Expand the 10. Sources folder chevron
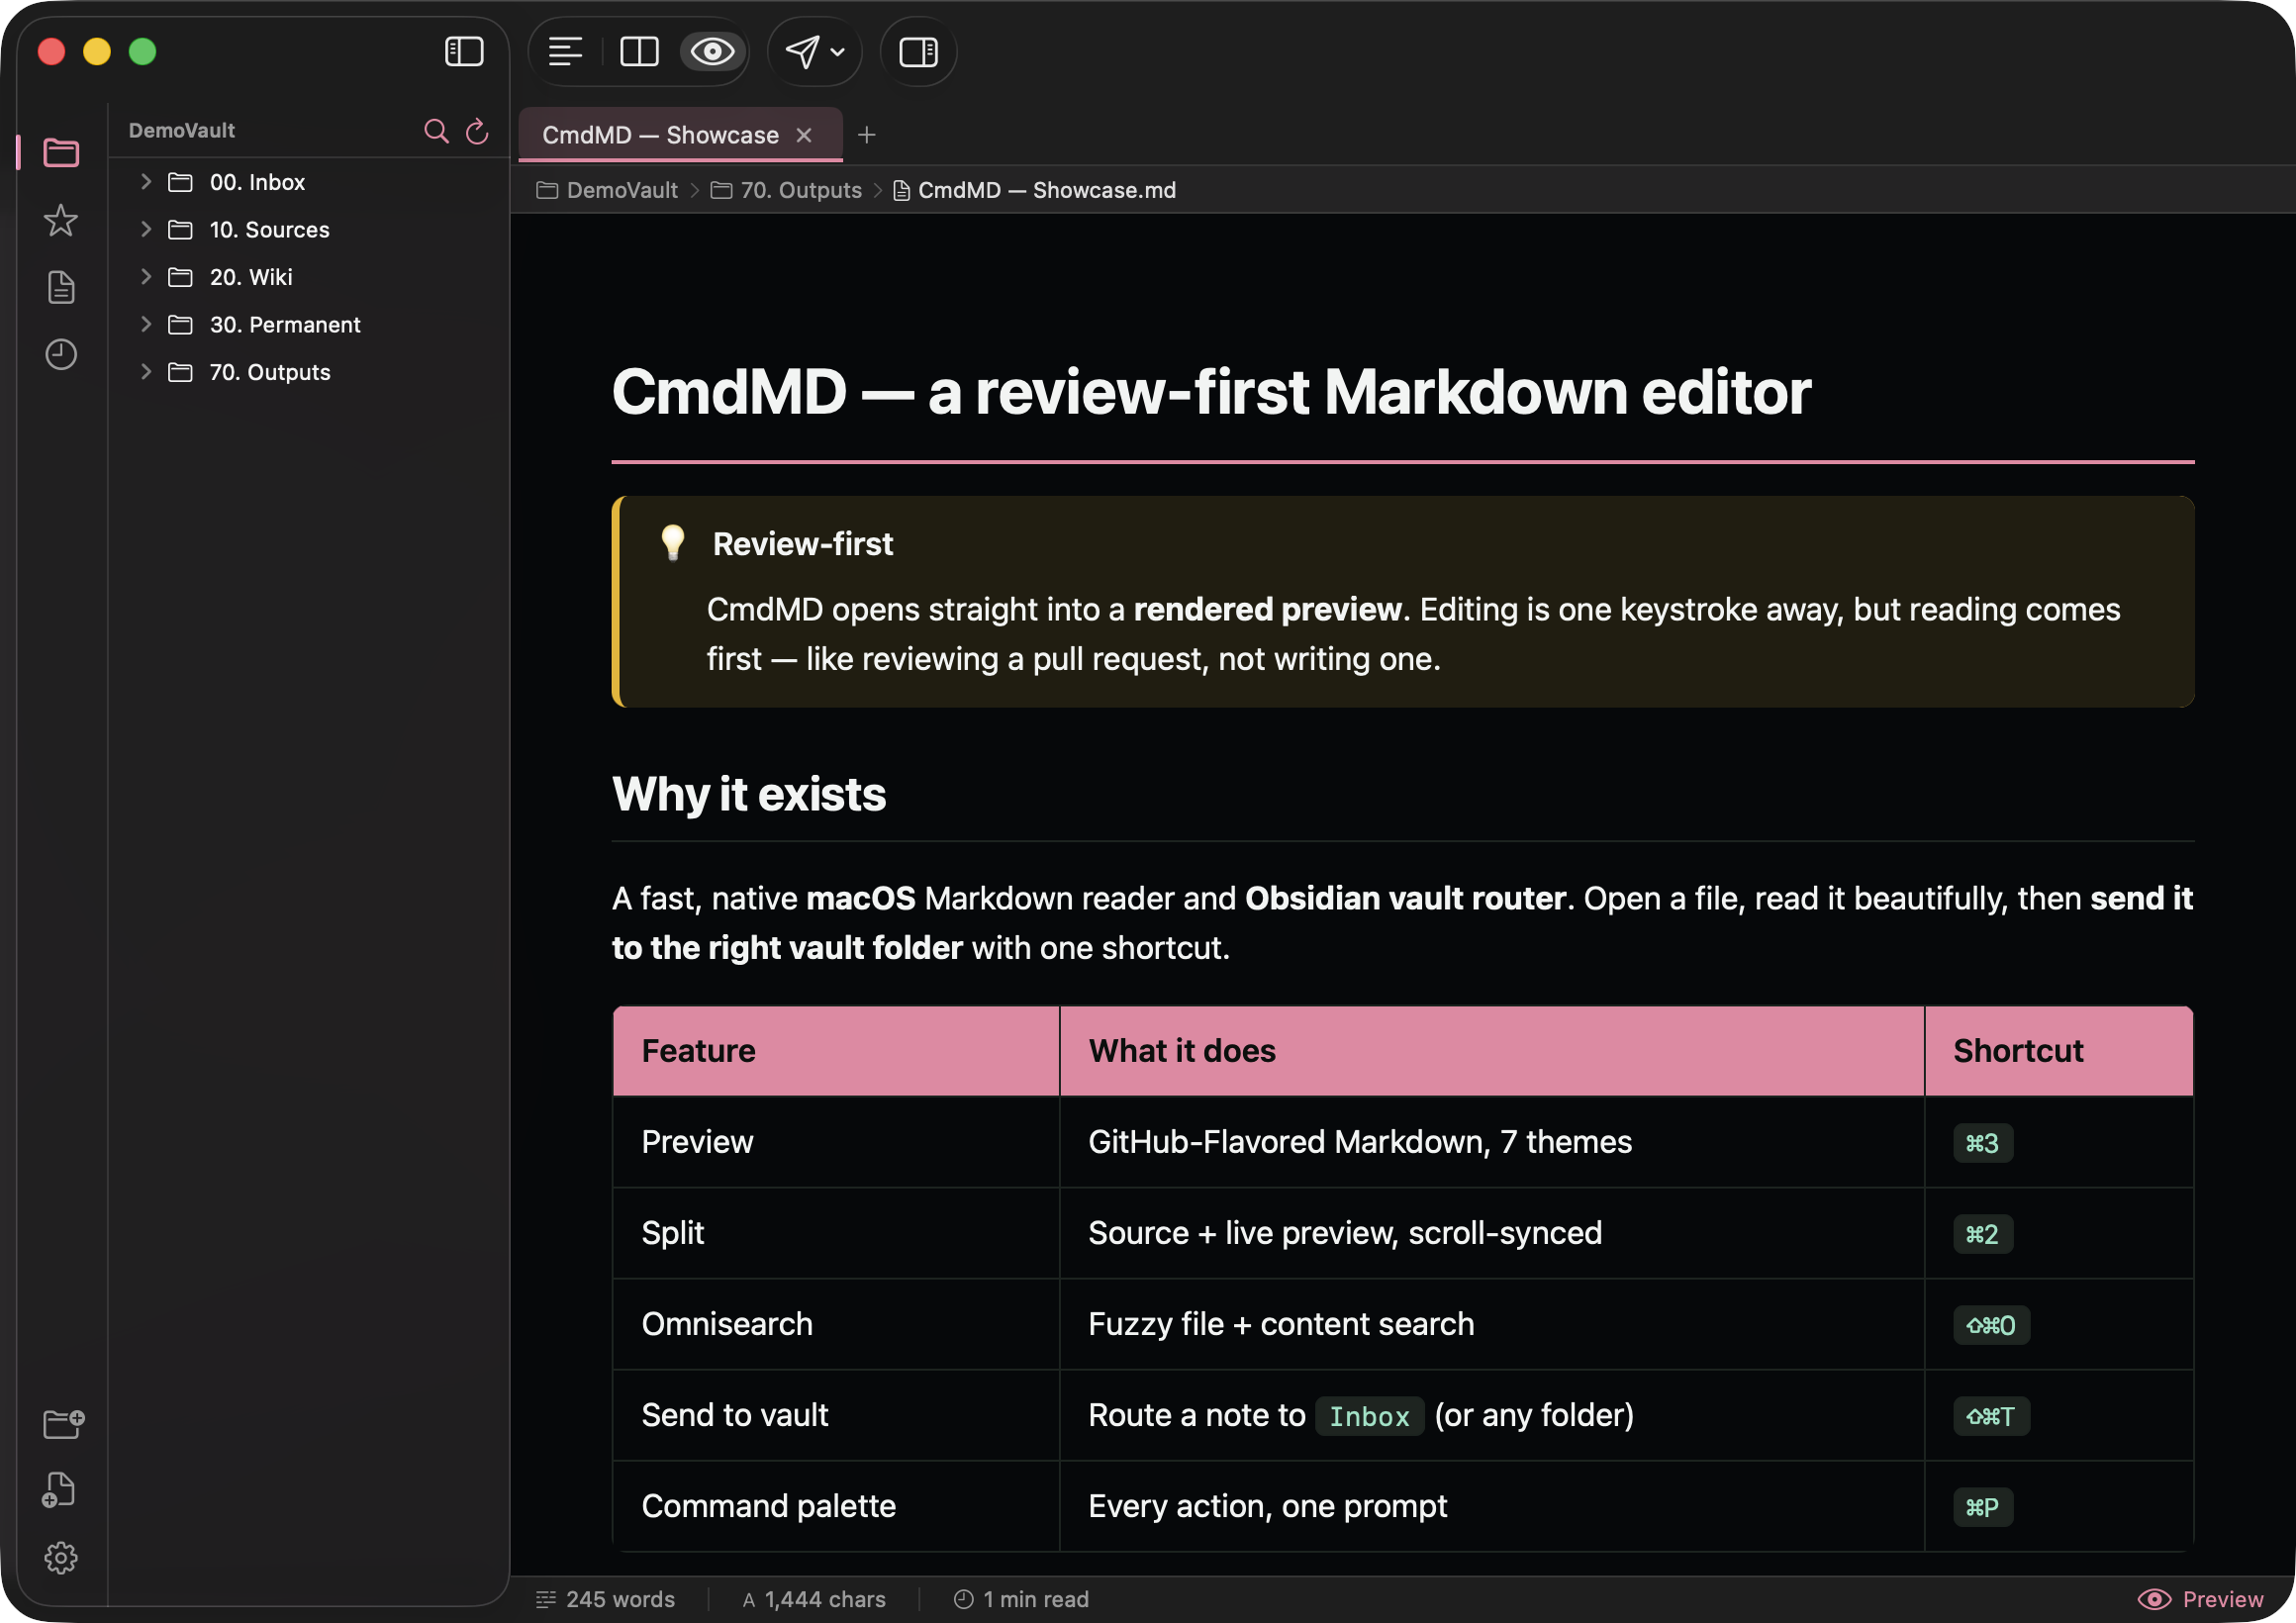The image size is (2296, 1623). click(x=146, y=229)
